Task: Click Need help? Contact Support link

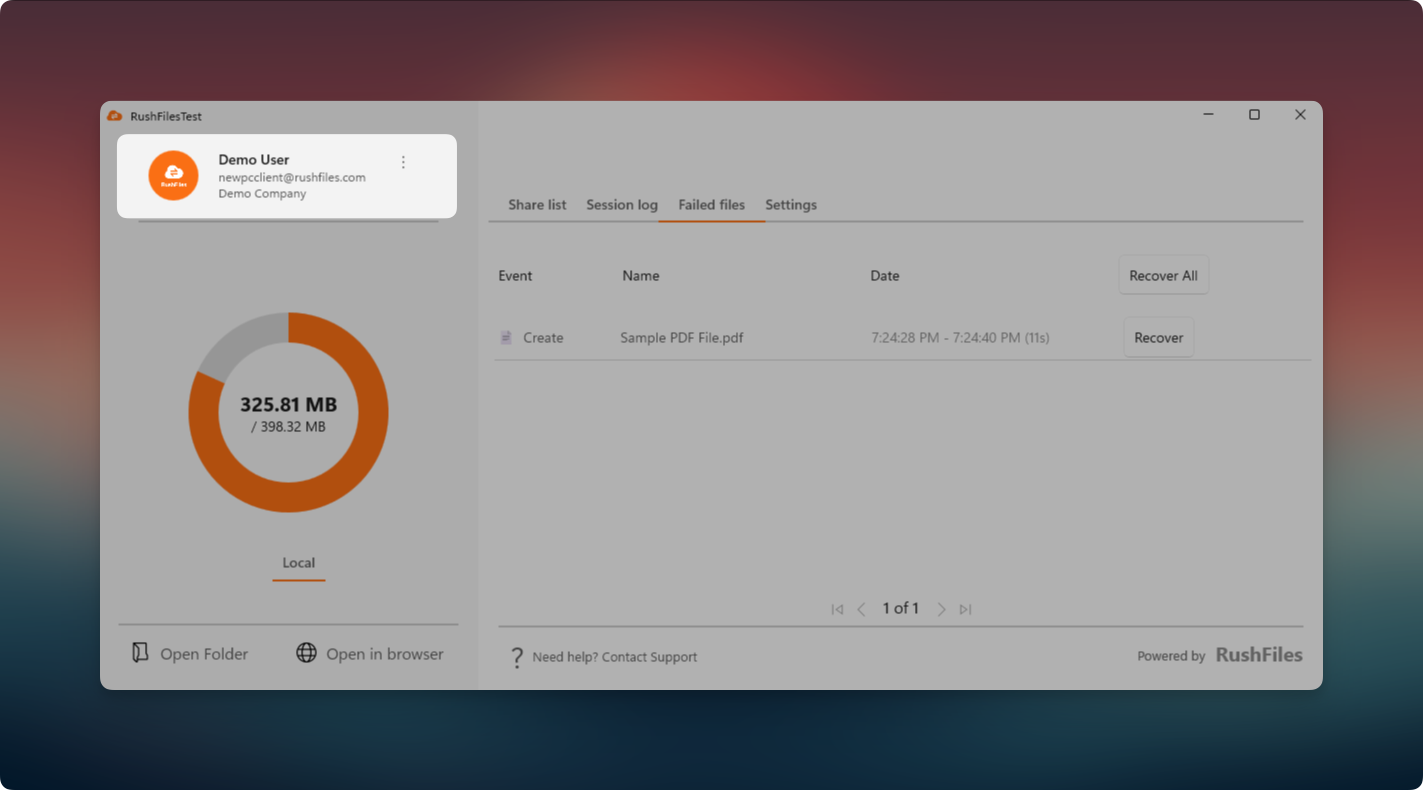Action: (x=615, y=657)
